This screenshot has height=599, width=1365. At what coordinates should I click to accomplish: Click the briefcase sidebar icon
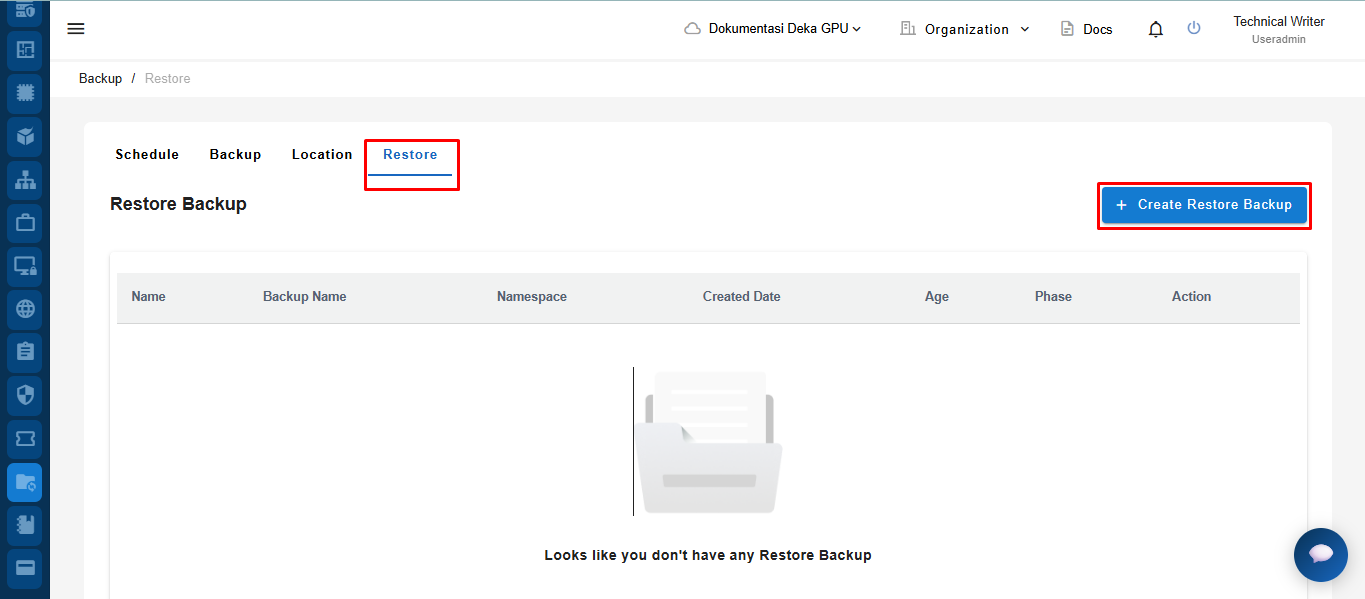[x=25, y=223]
